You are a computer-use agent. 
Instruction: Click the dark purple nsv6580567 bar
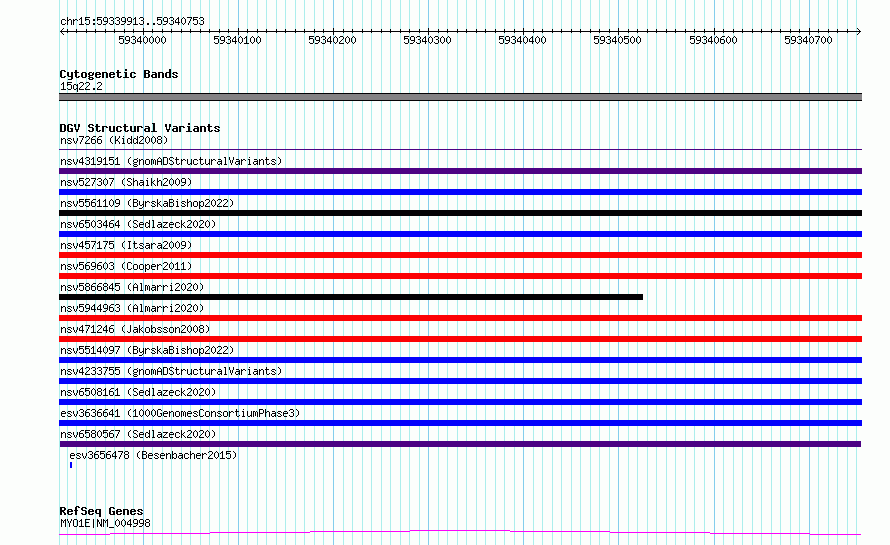click(x=460, y=444)
